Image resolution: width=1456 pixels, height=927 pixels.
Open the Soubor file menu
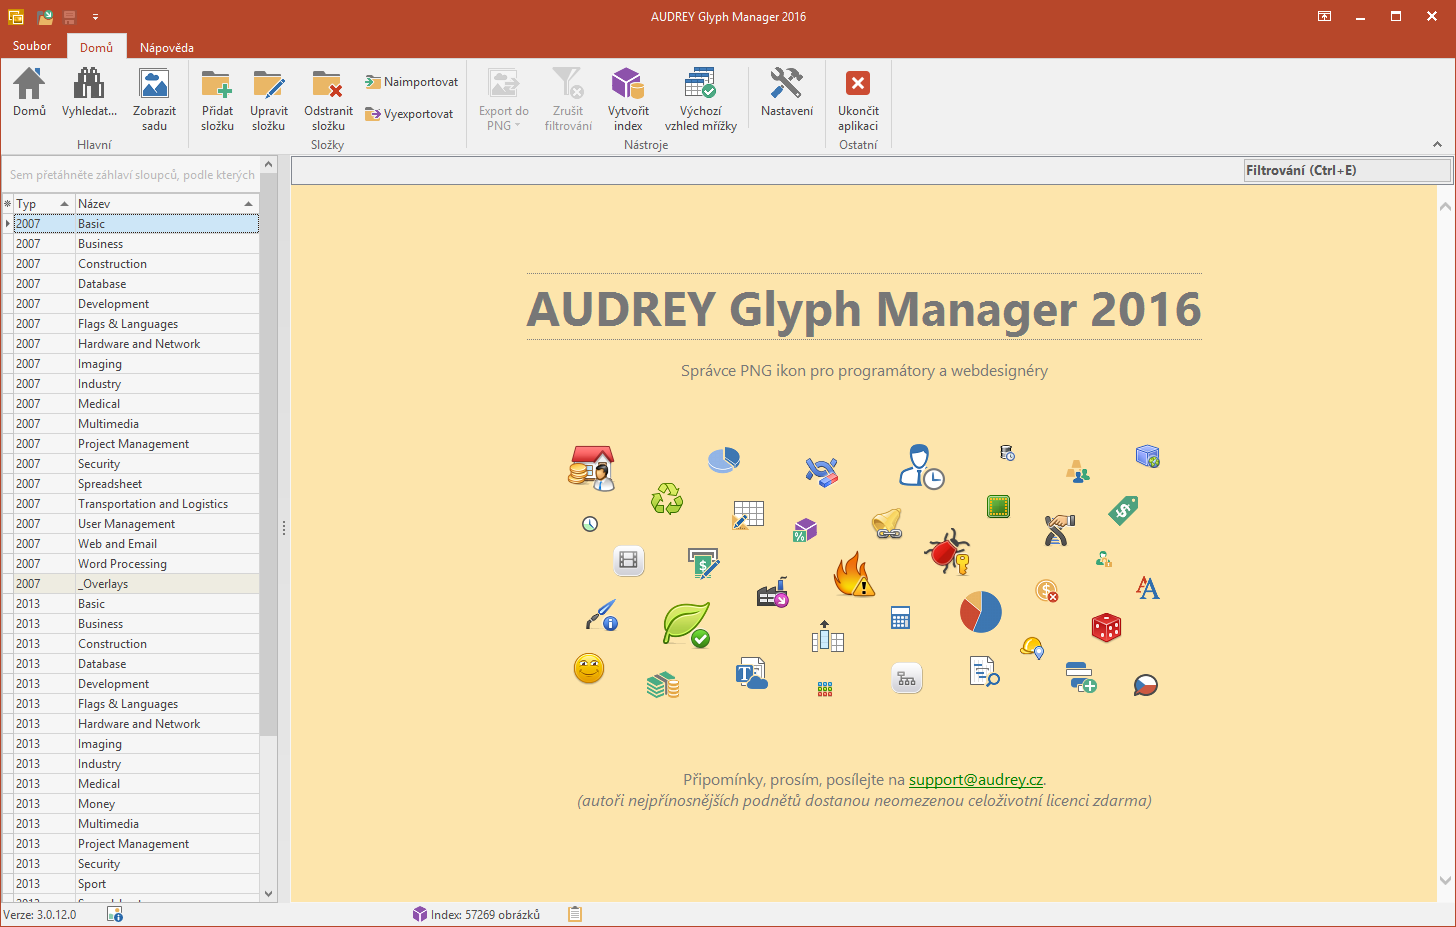pyautogui.click(x=32, y=46)
